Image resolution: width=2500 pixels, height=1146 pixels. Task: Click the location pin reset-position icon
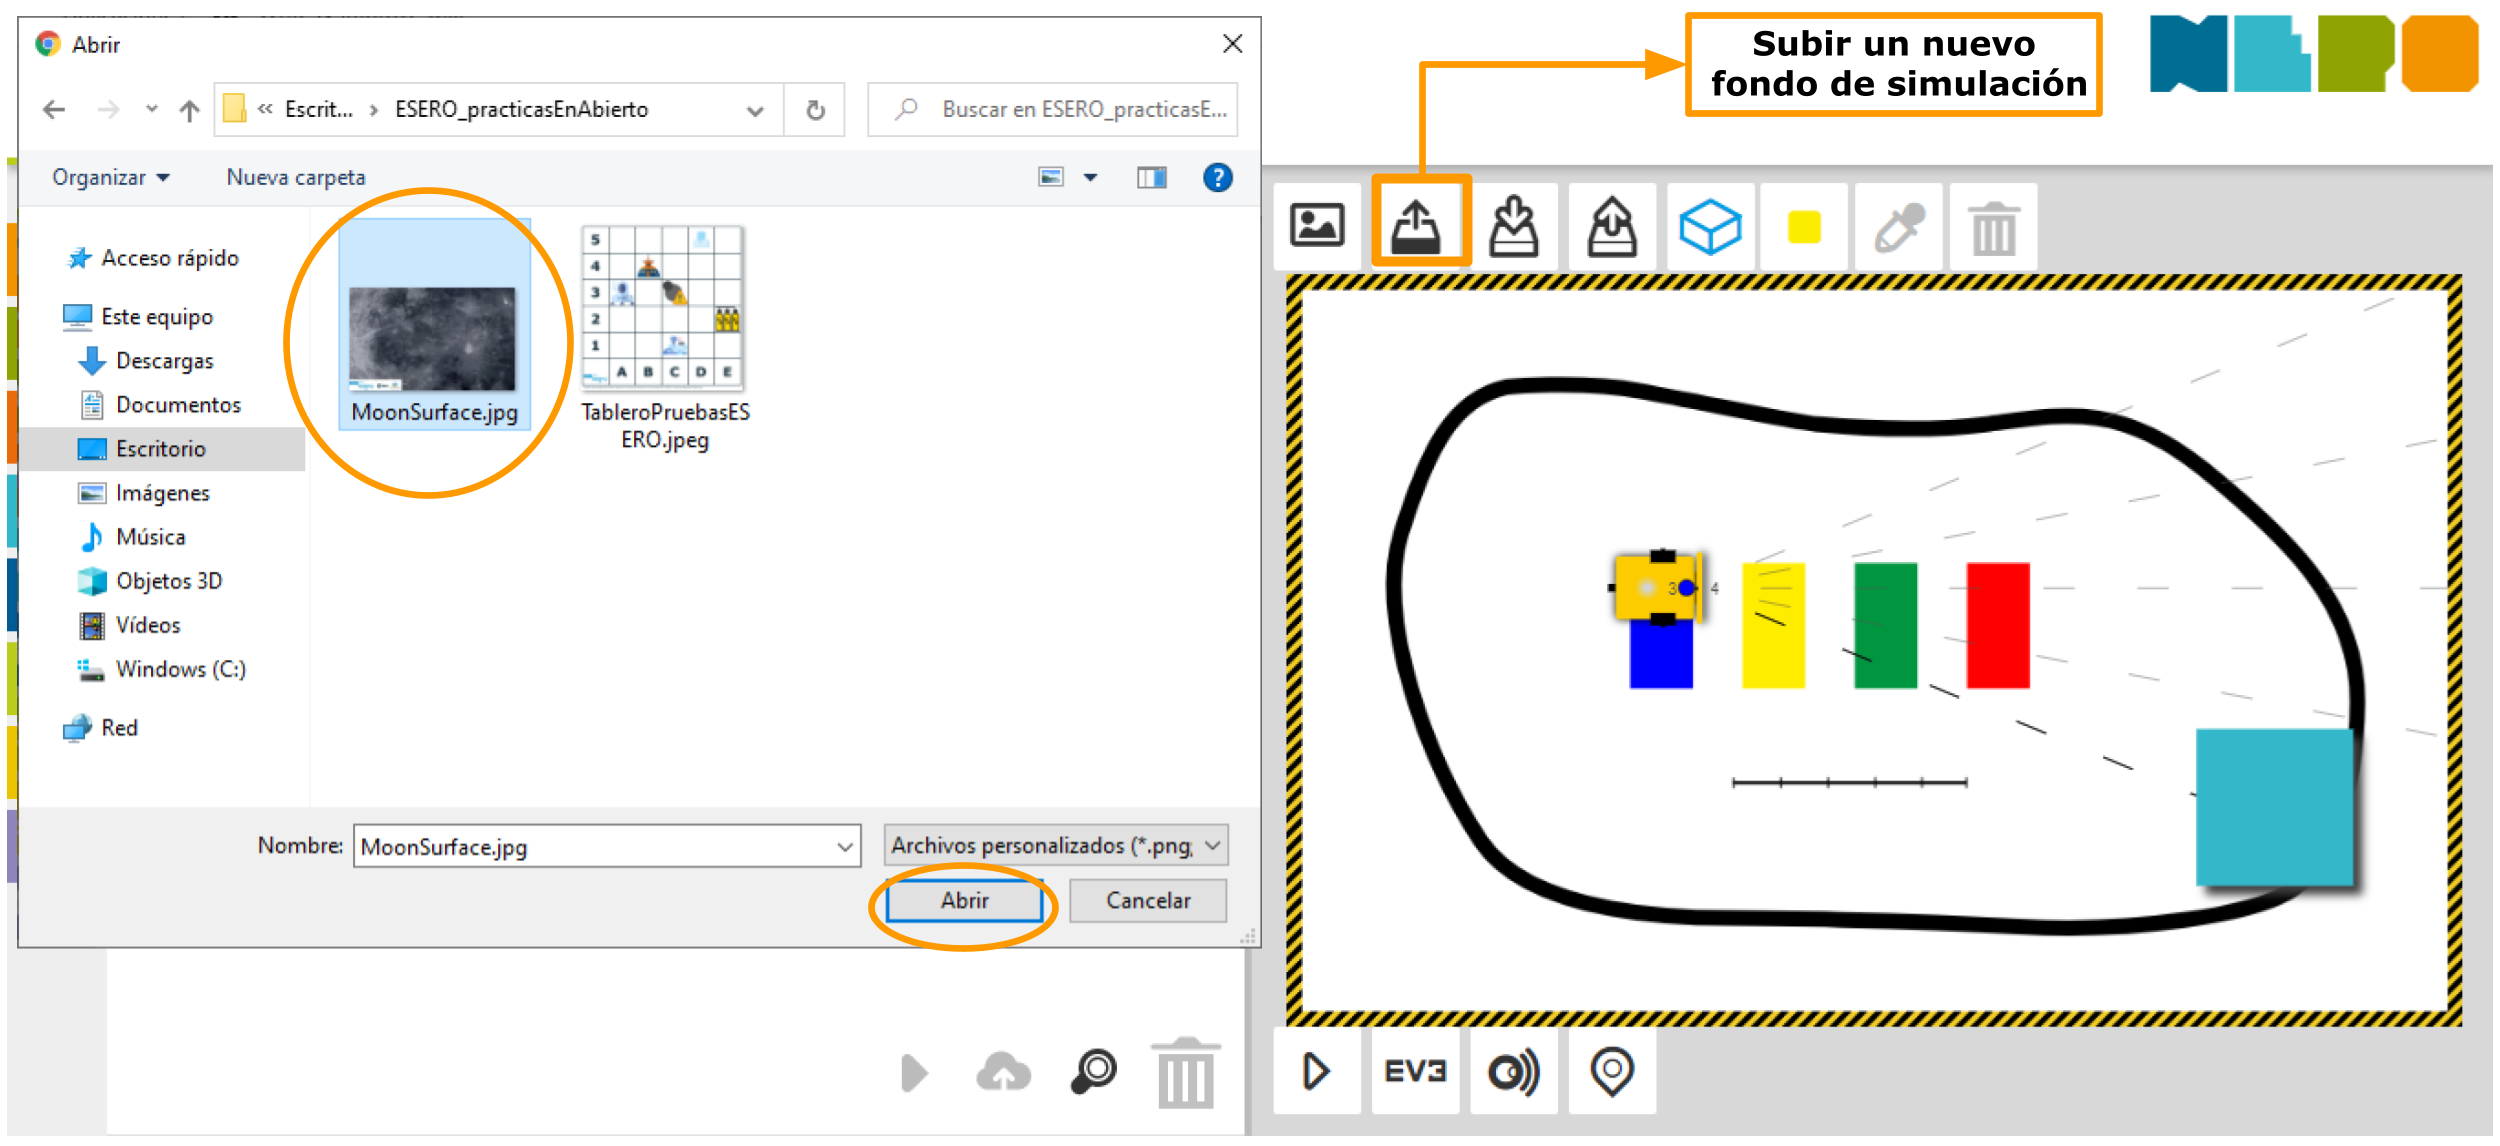(x=1611, y=1071)
